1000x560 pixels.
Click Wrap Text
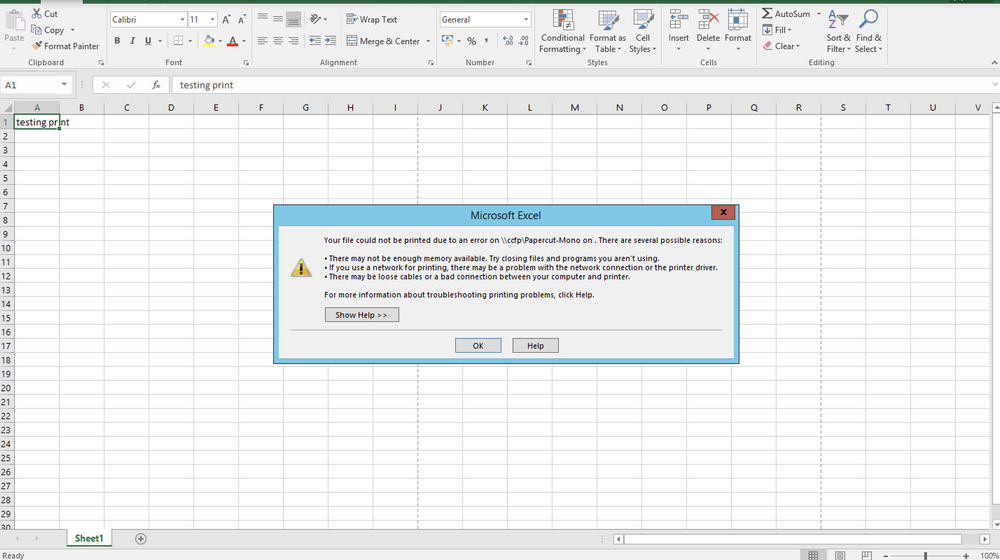(372, 19)
